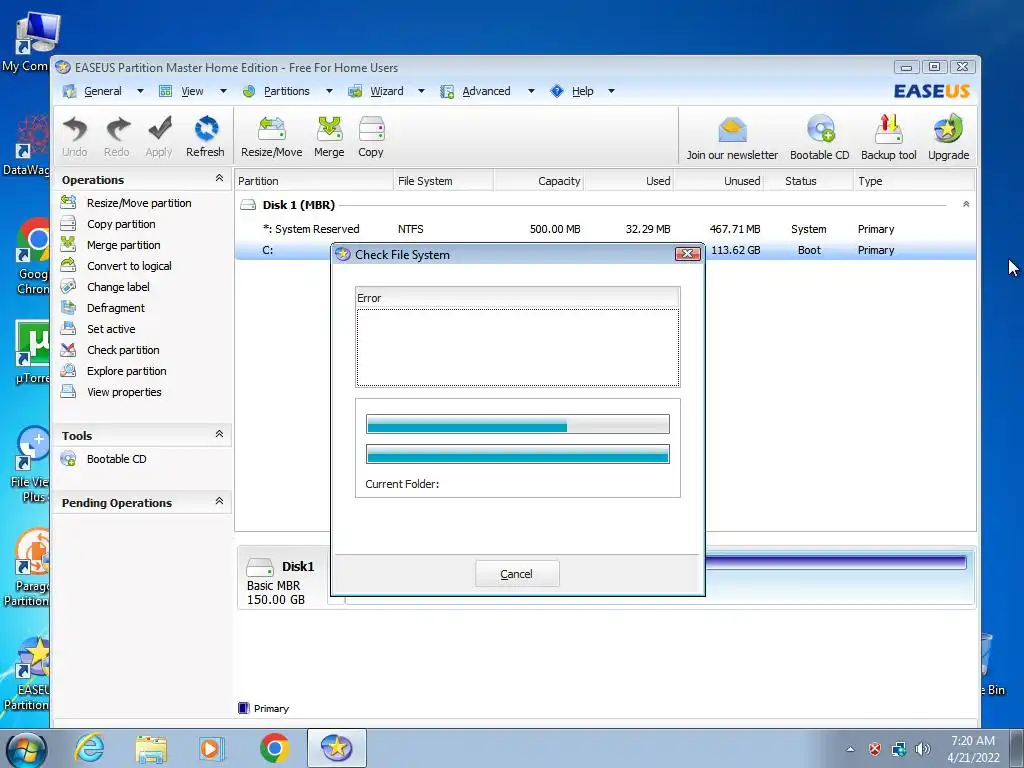
Task: Select the Copy toolbar tool
Action: point(371,136)
